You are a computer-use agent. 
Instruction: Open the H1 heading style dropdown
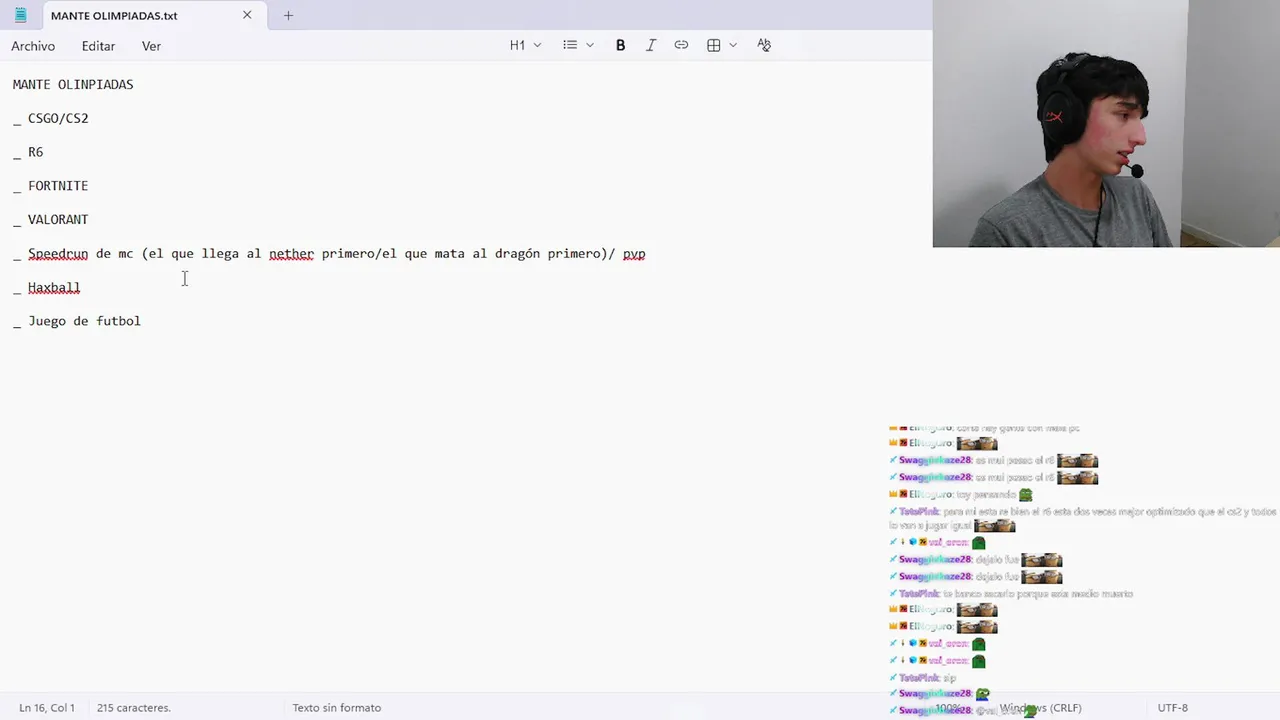pos(525,45)
